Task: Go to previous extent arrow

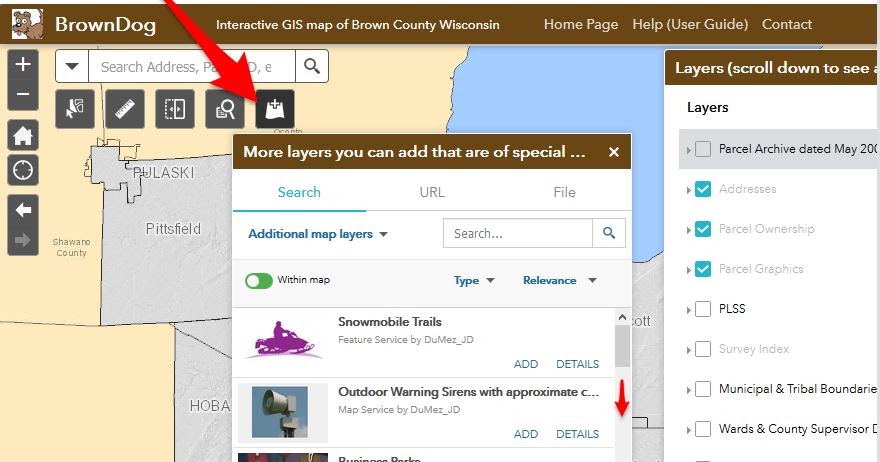Action: coord(23,211)
